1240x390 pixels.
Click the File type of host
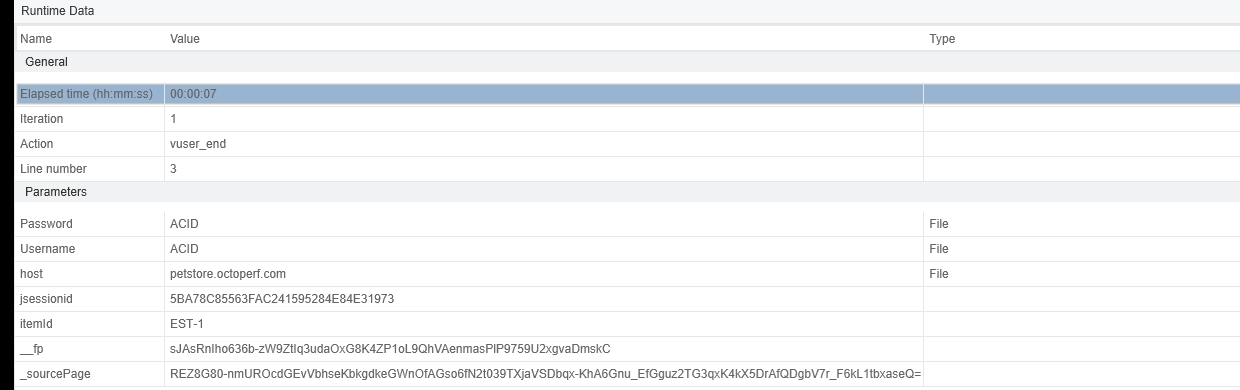coord(938,274)
